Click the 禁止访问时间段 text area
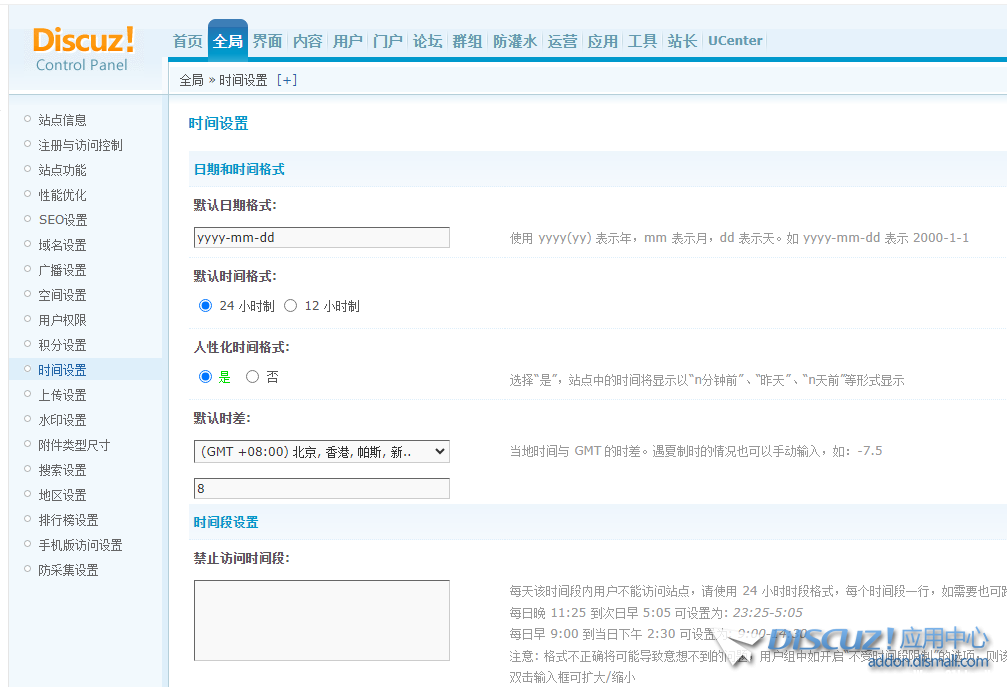Screen dimensions: 1007x687 point(321,620)
